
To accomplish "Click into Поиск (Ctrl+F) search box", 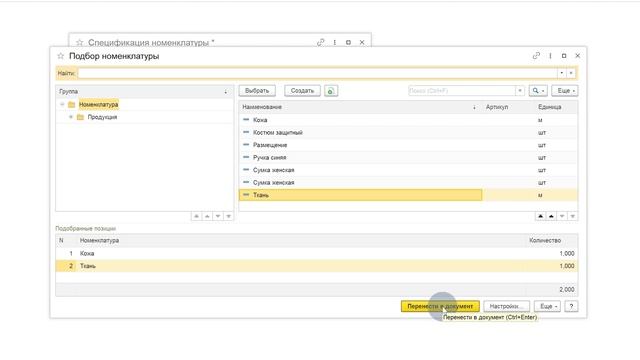I will click(x=462, y=91).
